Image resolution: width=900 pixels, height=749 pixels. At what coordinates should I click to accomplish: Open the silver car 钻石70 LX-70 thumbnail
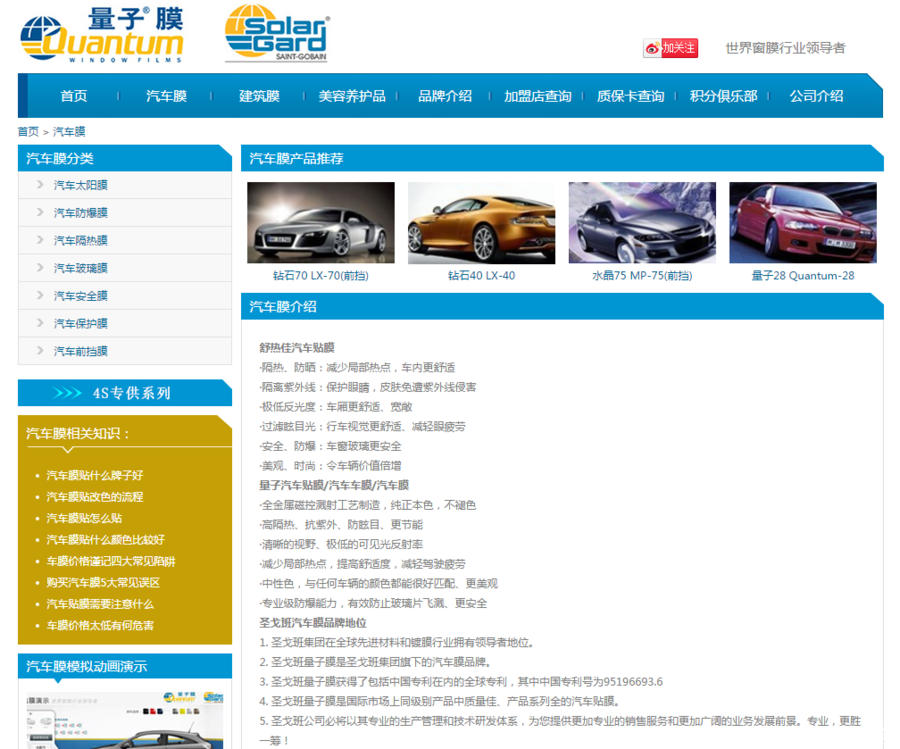point(321,223)
